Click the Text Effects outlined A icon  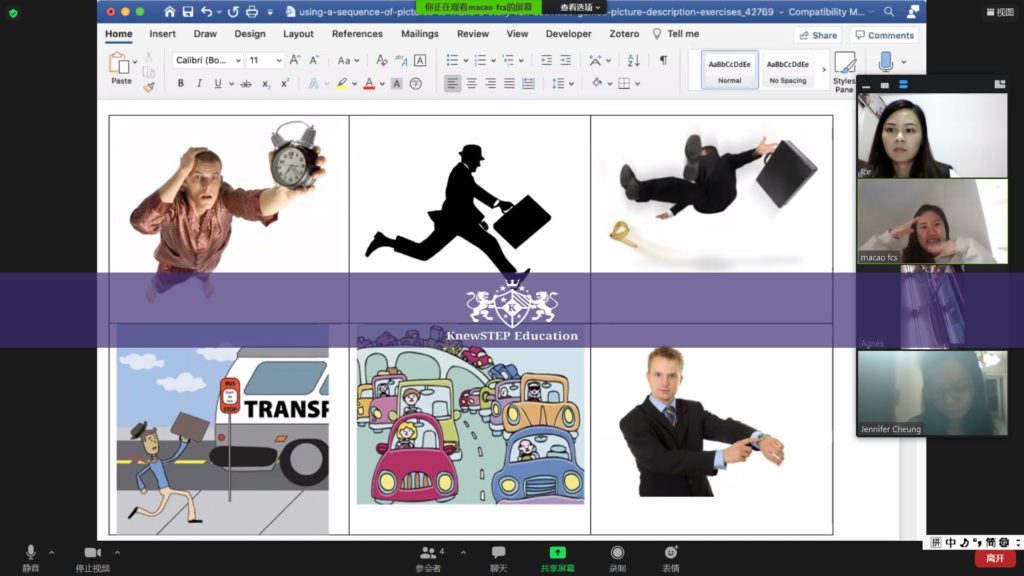(x=314, y=84)
